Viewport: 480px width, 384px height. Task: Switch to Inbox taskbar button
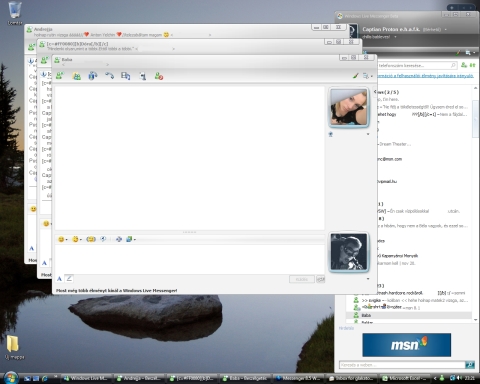pos(351,378)
